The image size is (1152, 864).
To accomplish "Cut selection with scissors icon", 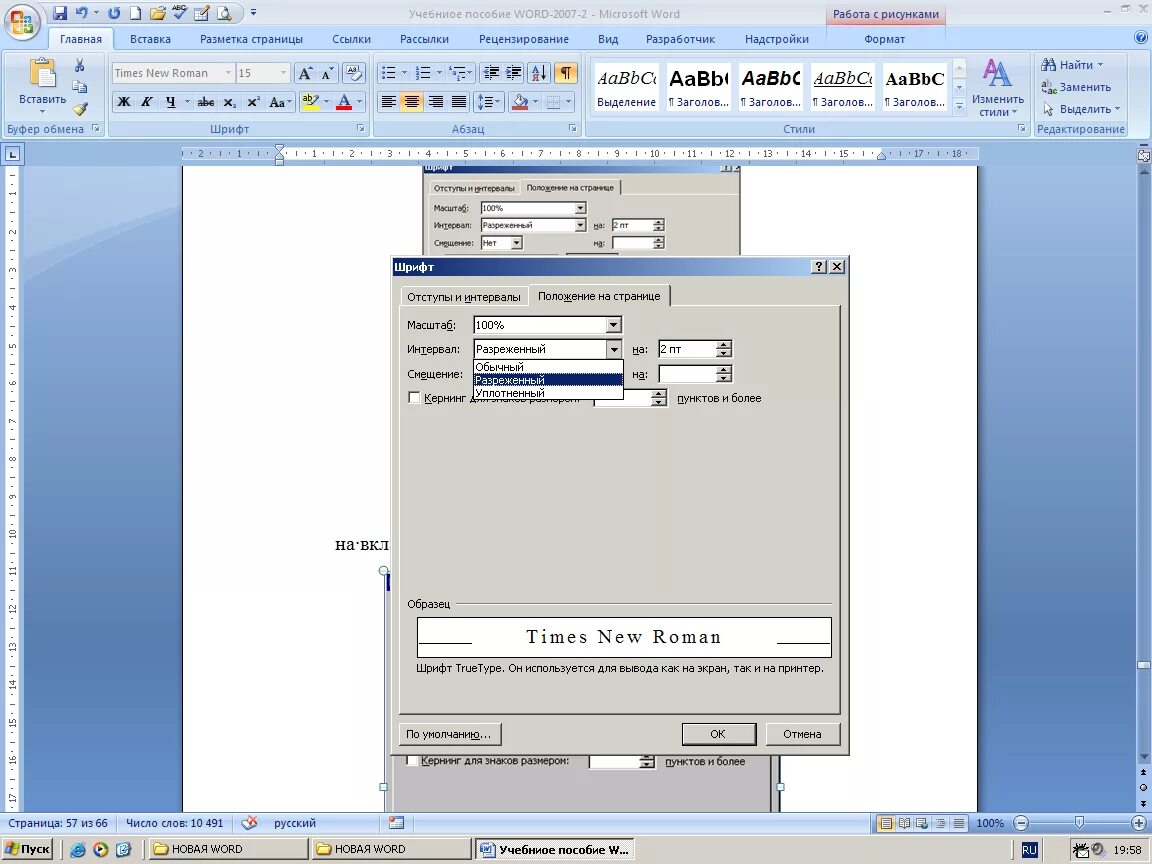I will coord(79,65).
